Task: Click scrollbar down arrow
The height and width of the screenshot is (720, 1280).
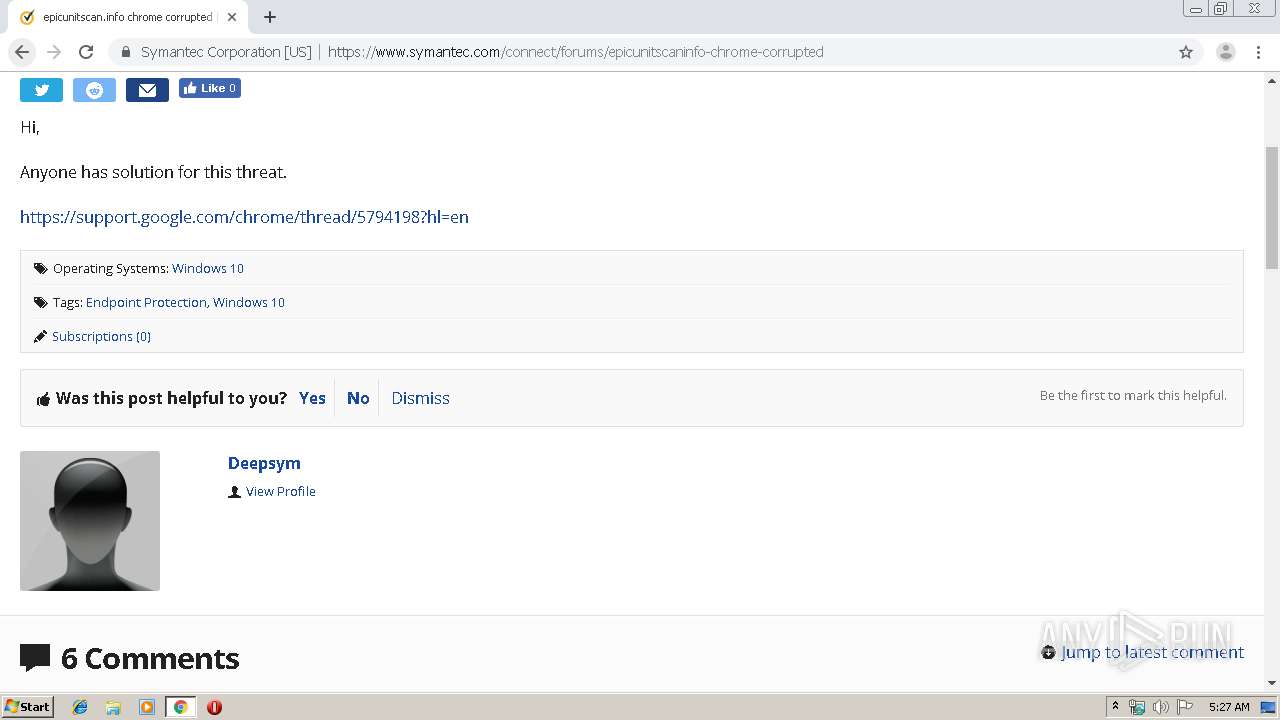Action: pyautogui.click(x=1272, y=683)
